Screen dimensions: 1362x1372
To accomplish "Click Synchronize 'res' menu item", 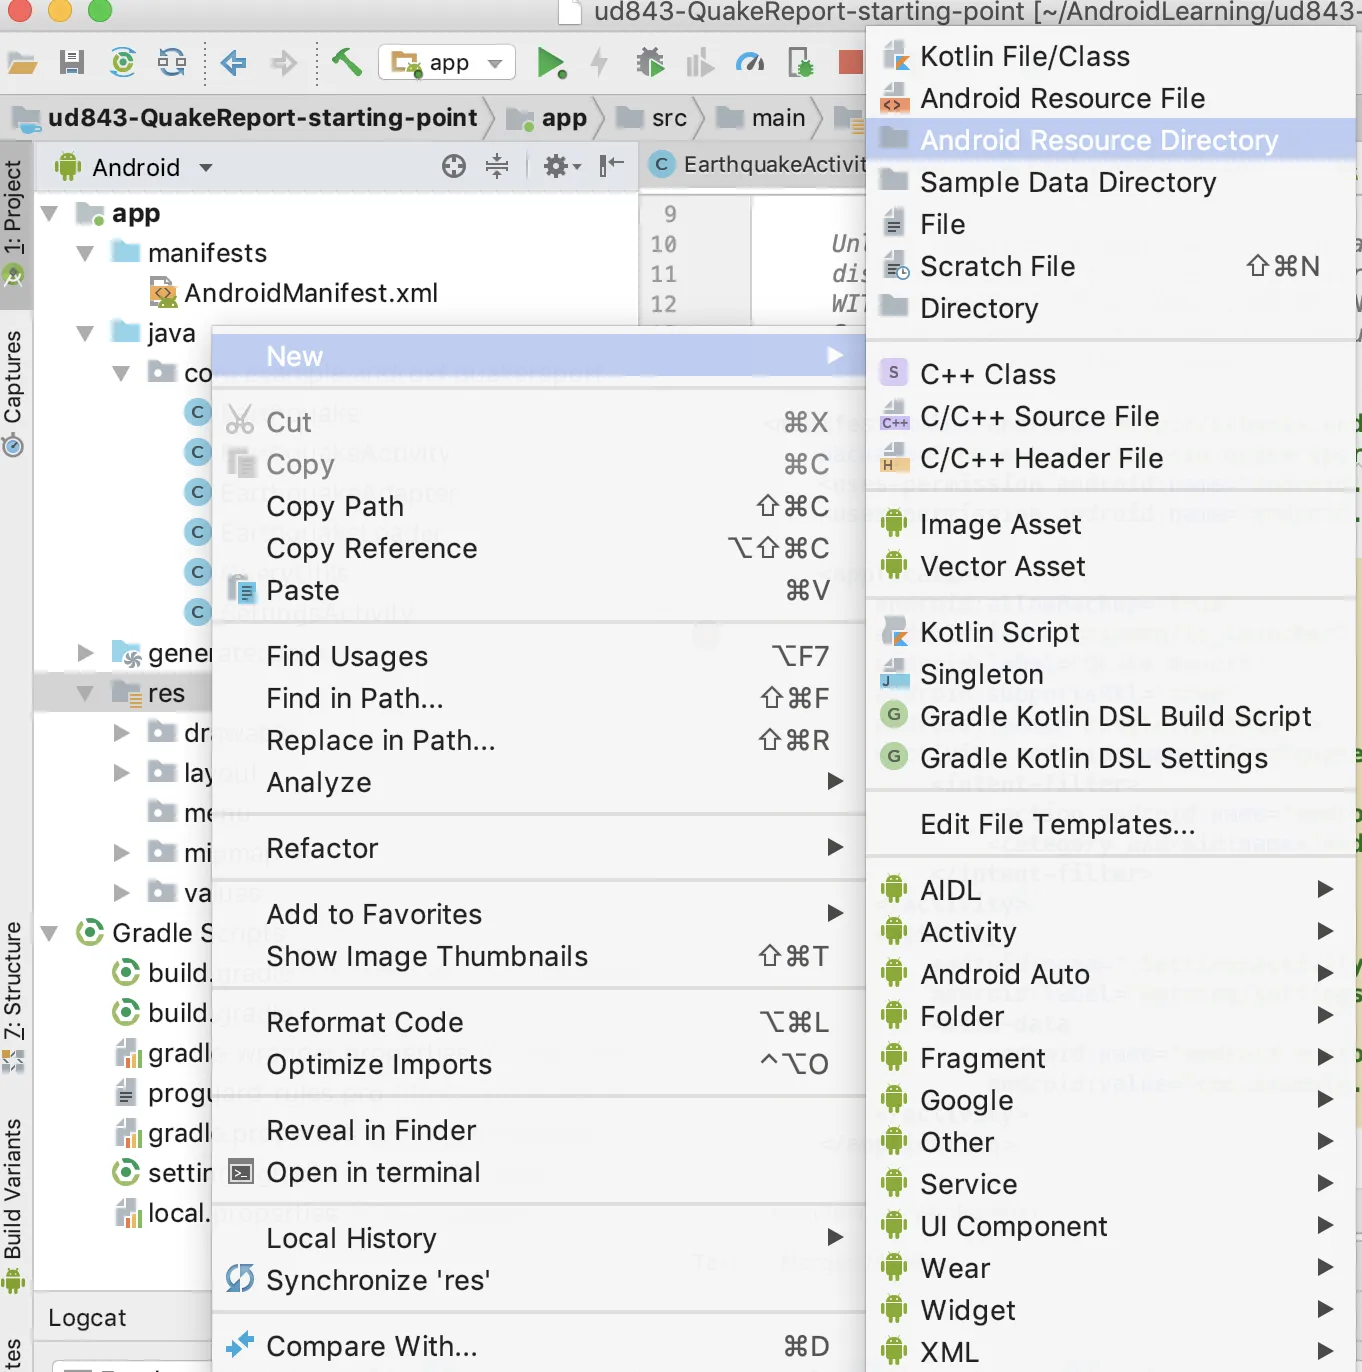I will pos(538,1280).
